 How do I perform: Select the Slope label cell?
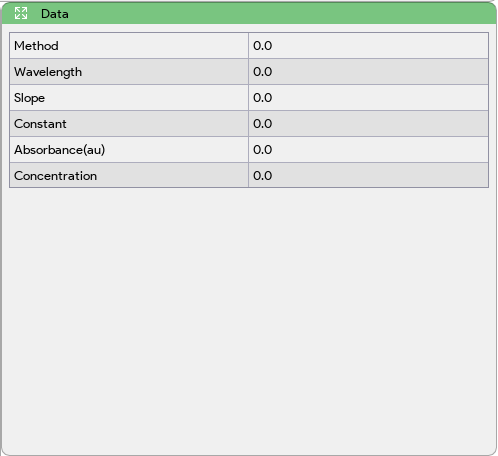click(x=129, y=98)
